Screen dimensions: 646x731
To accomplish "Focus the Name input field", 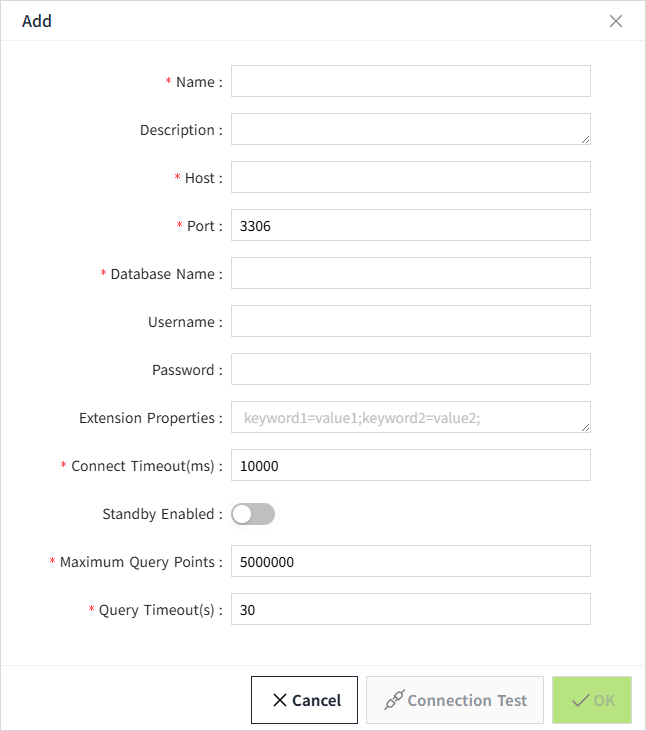I will [x=410, y=81].
